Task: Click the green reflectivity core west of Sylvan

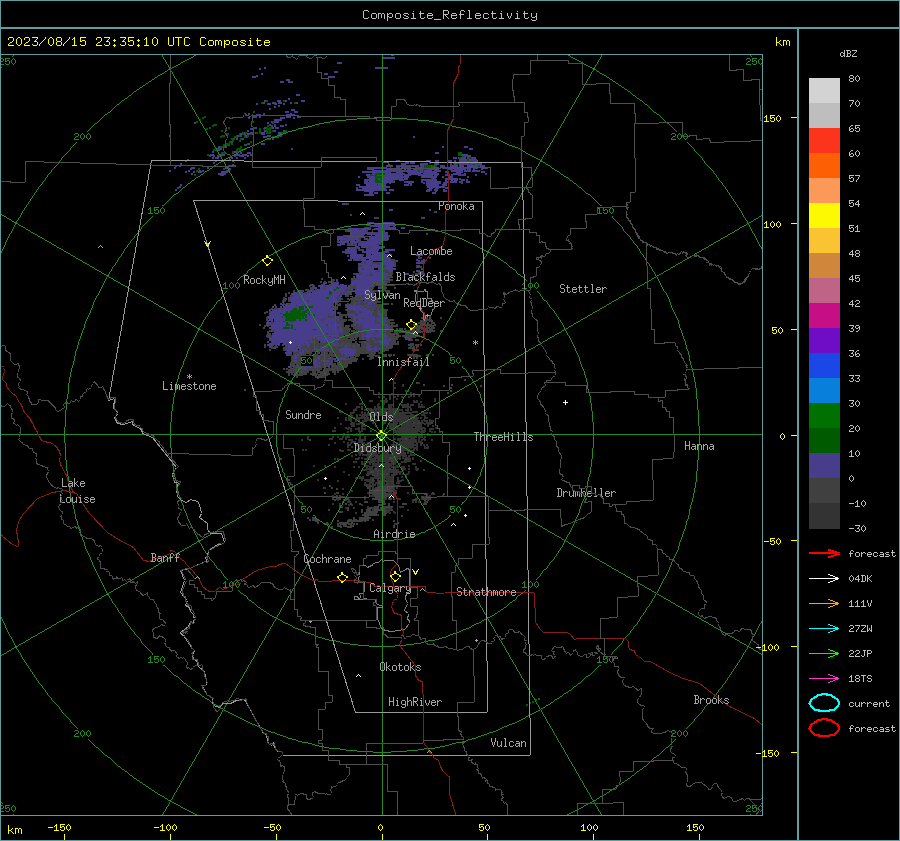Action: point(295,315)
